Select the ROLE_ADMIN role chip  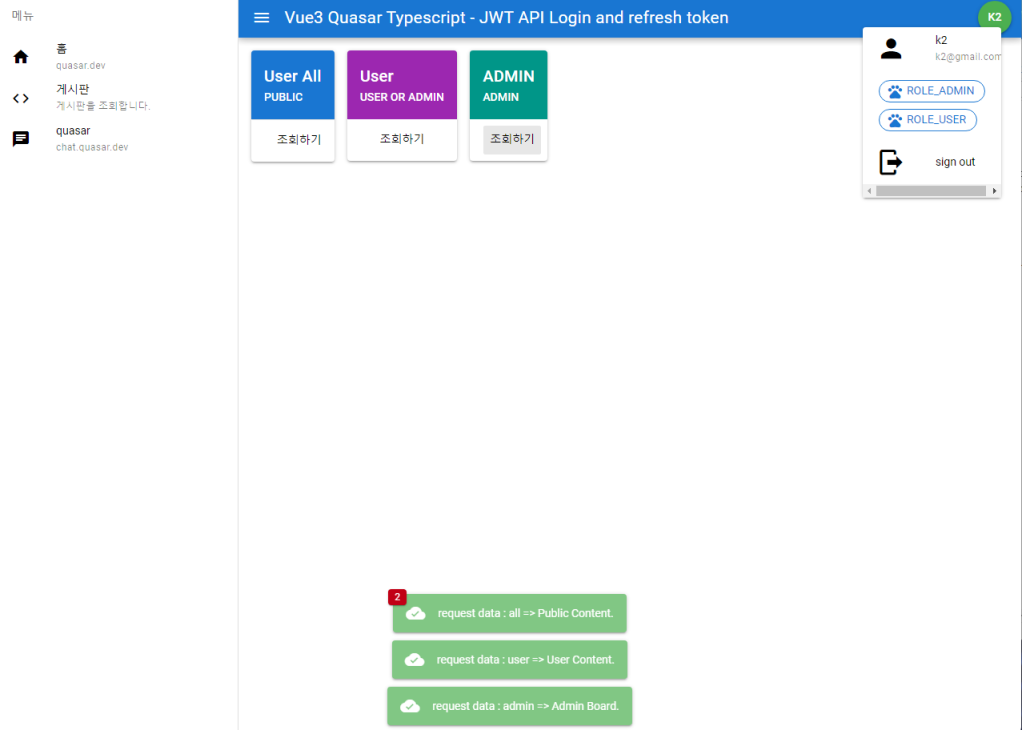click(x=931, y=91)
